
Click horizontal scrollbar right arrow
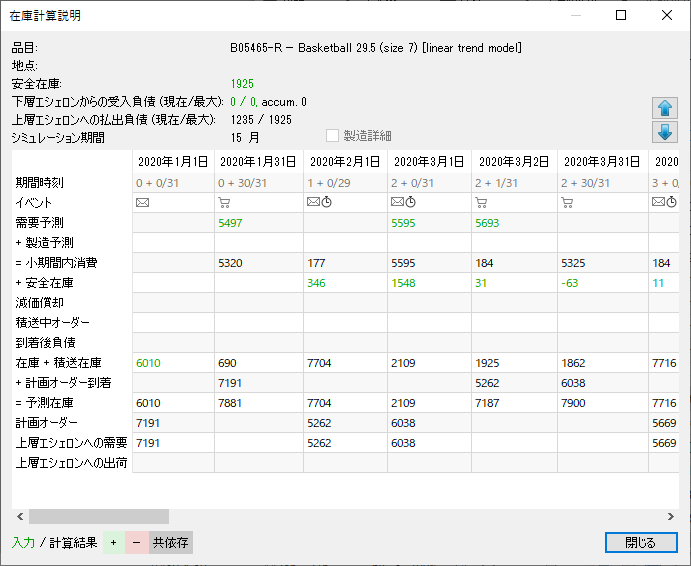click(x=670, y=516)
